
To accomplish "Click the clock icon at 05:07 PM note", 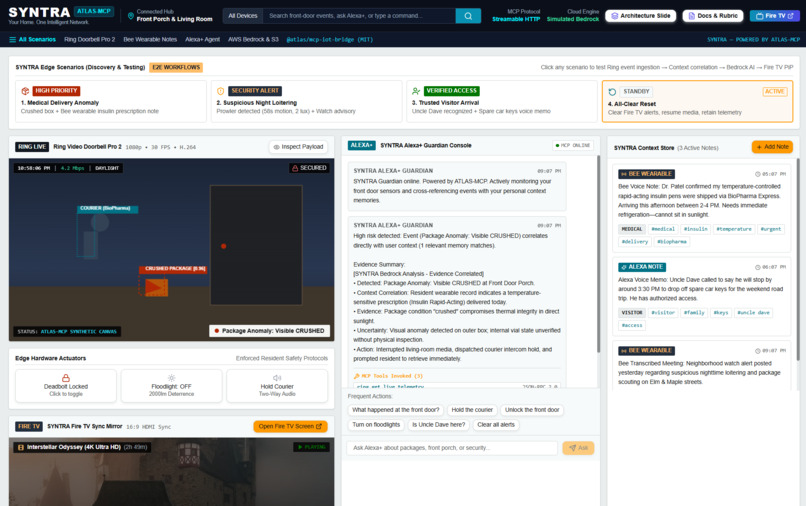I will (x=758, y=174).
